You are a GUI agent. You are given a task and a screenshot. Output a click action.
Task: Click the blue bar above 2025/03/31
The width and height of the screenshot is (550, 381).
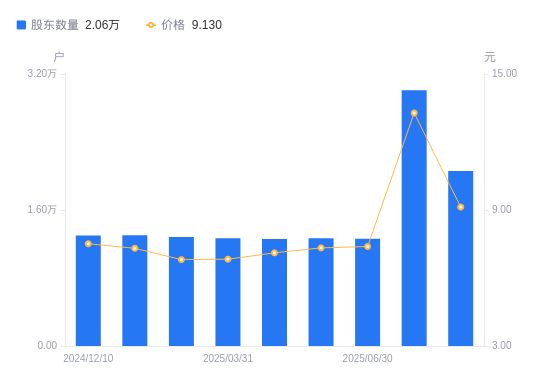click(228, 292)
